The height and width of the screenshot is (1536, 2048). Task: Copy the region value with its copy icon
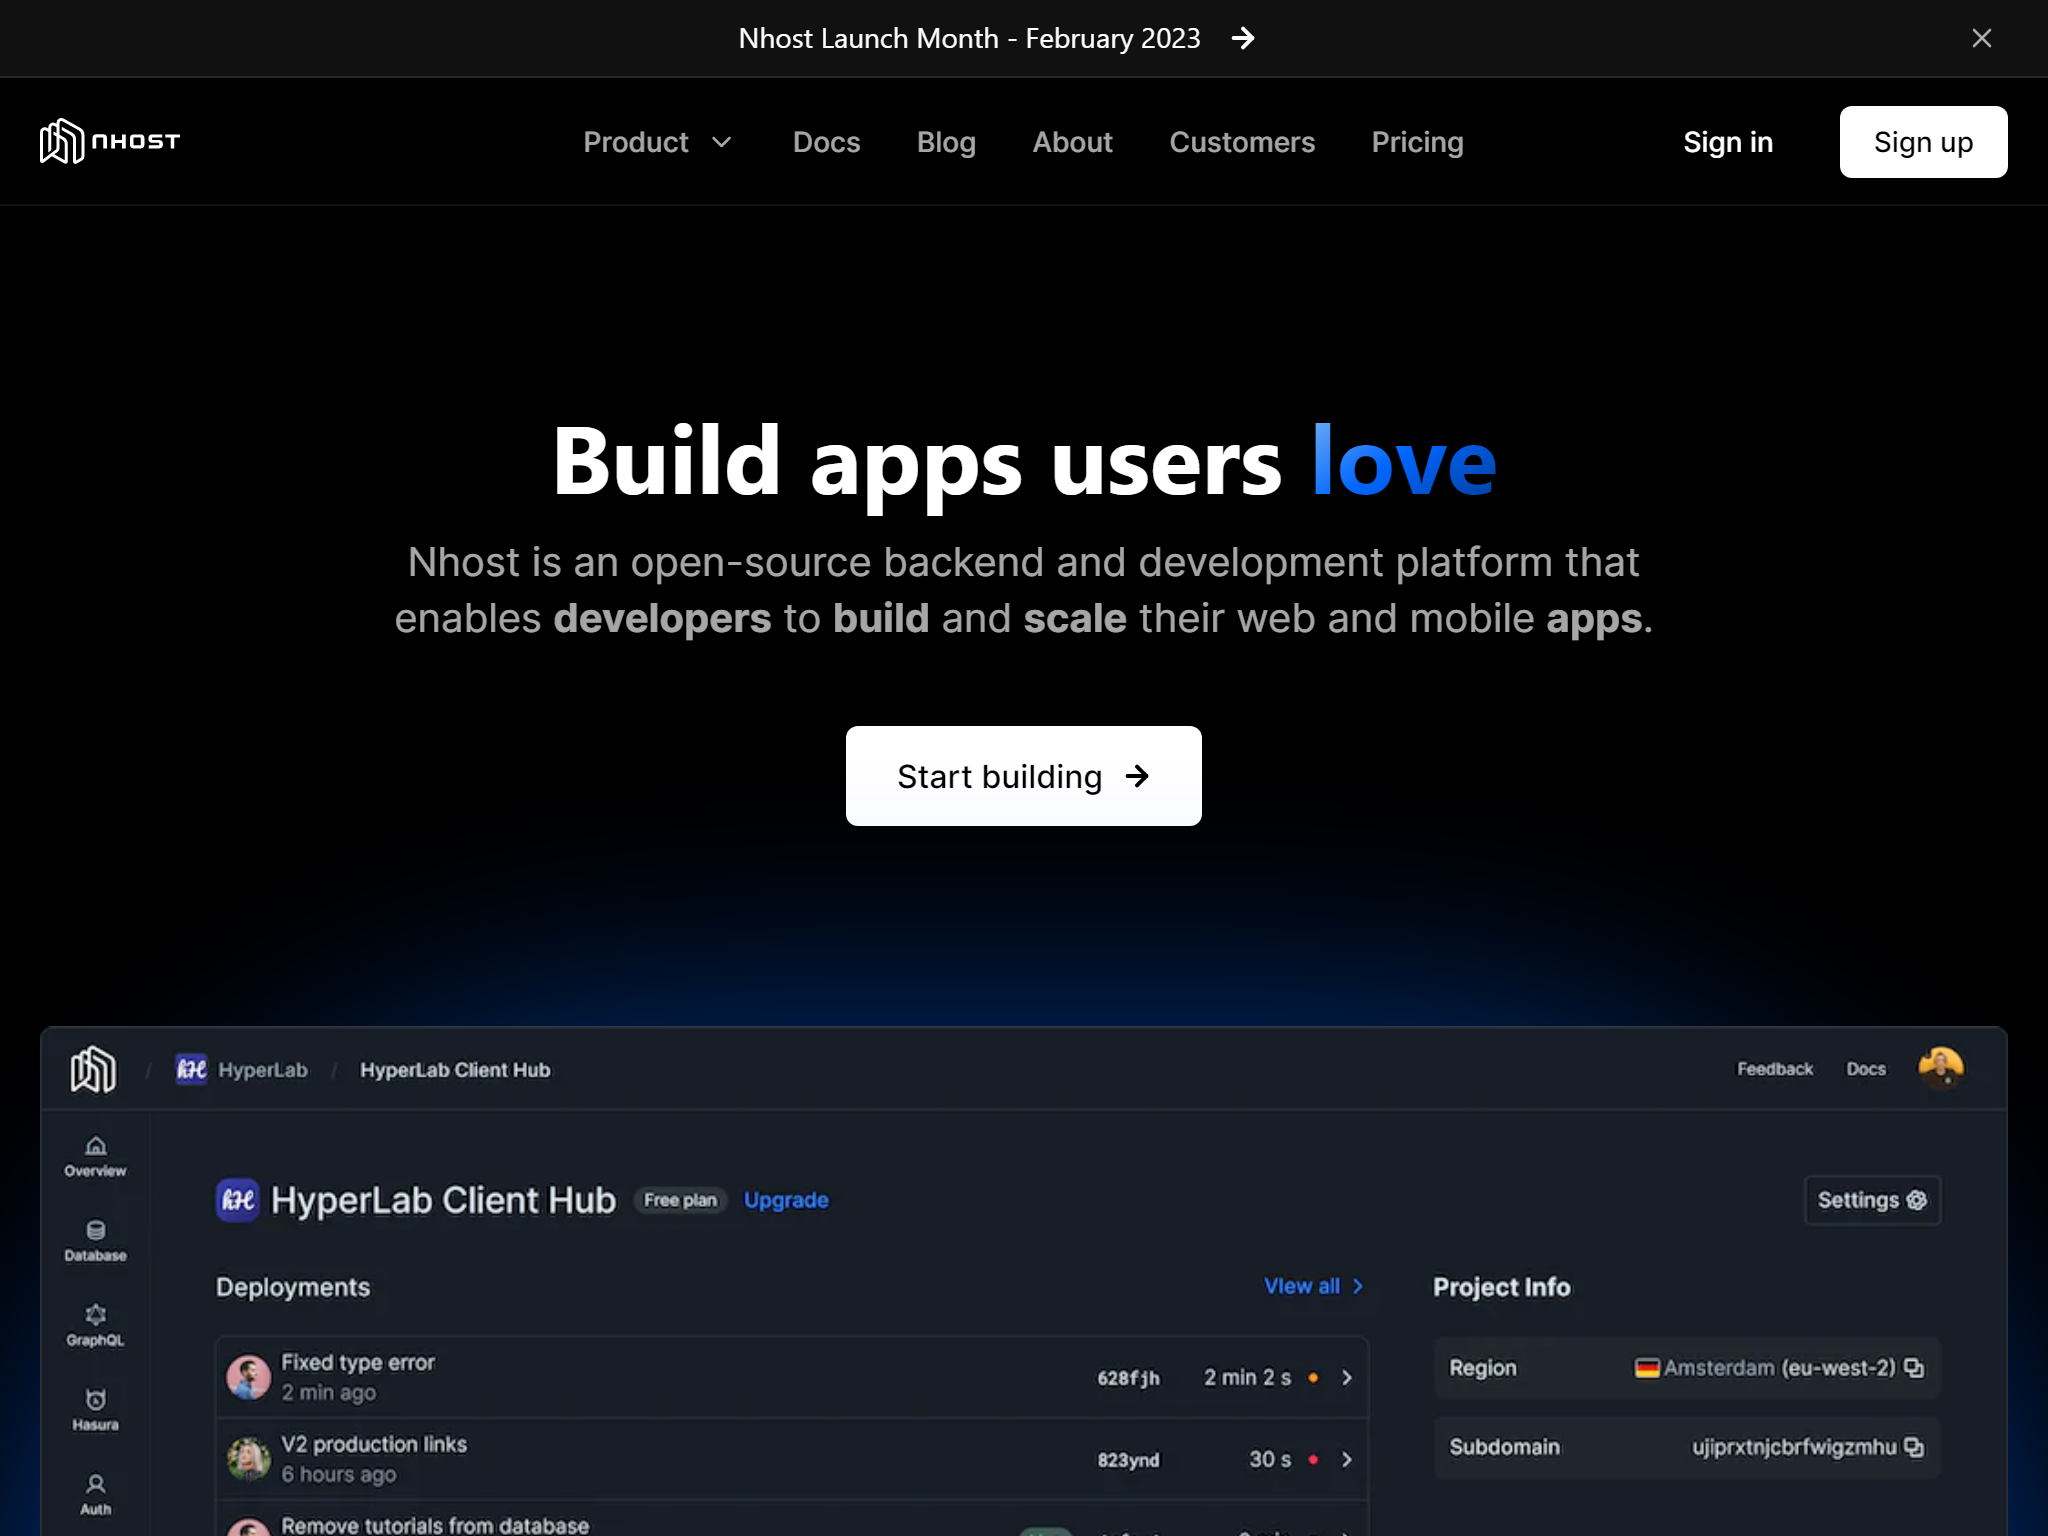1913,1367
